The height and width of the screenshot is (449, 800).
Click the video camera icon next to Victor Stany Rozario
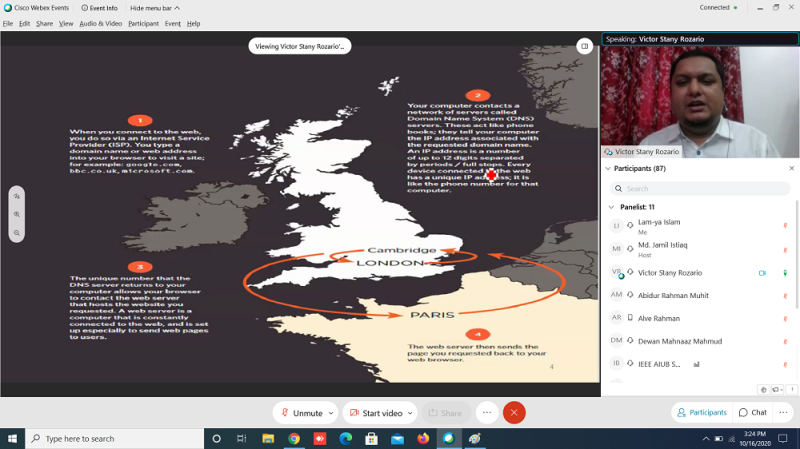[762, 273]
